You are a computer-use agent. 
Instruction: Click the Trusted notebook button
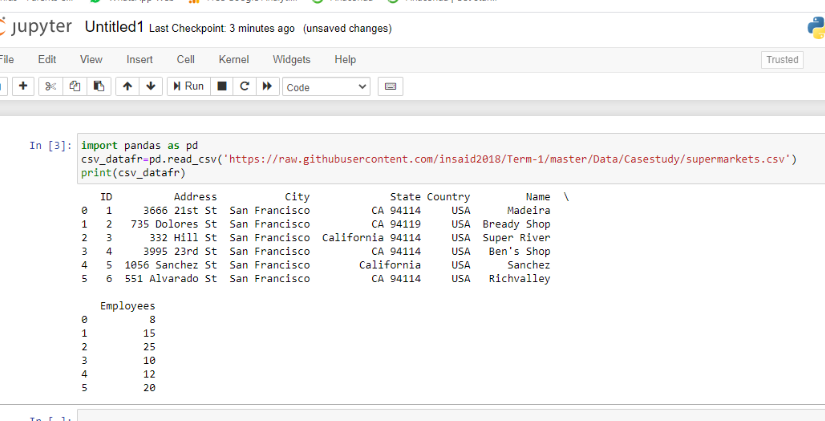click(782, 60)
